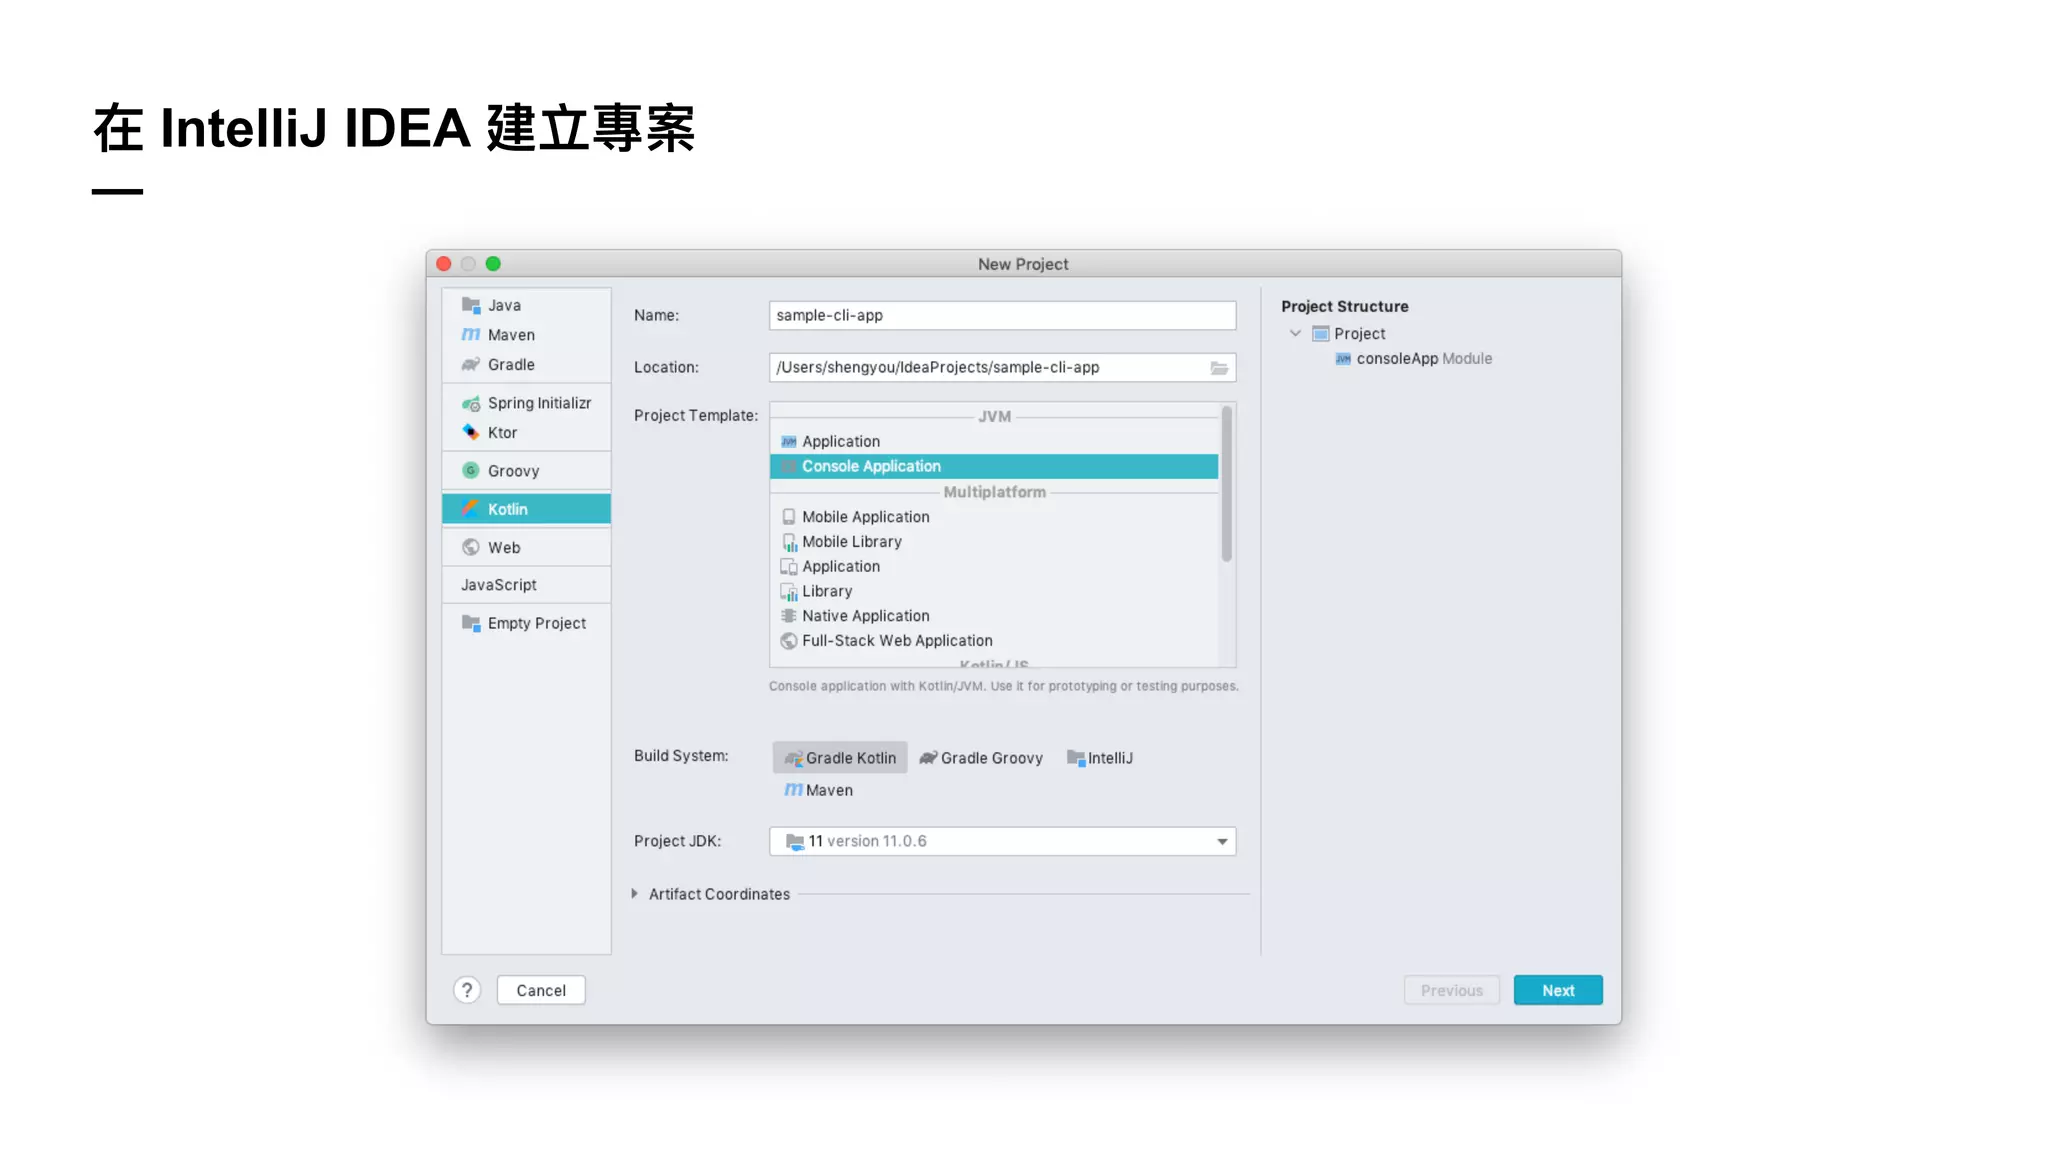The height and width of the screenshot is (1152, 2048).
Task: Click the Groovy green circle icon
Action: 471,471
